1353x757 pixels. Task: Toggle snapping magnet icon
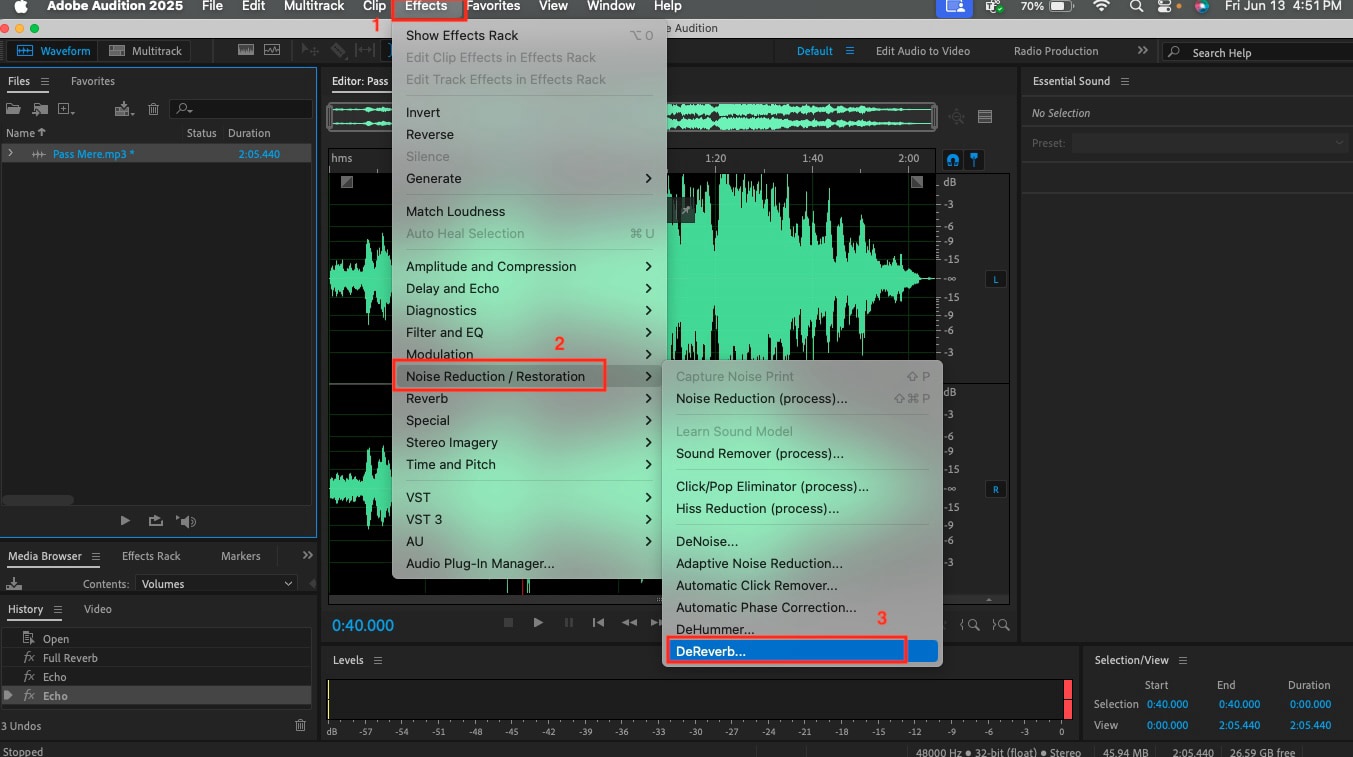coord(952,159)
